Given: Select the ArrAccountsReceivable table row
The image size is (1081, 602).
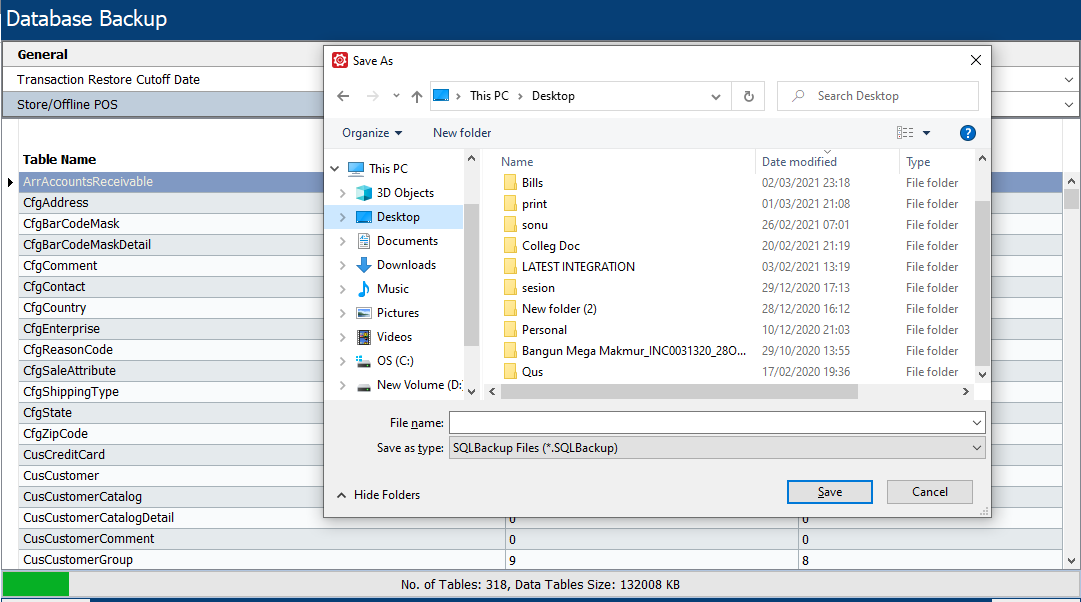Looking at the screenshot, I should [x=172, y=182].
